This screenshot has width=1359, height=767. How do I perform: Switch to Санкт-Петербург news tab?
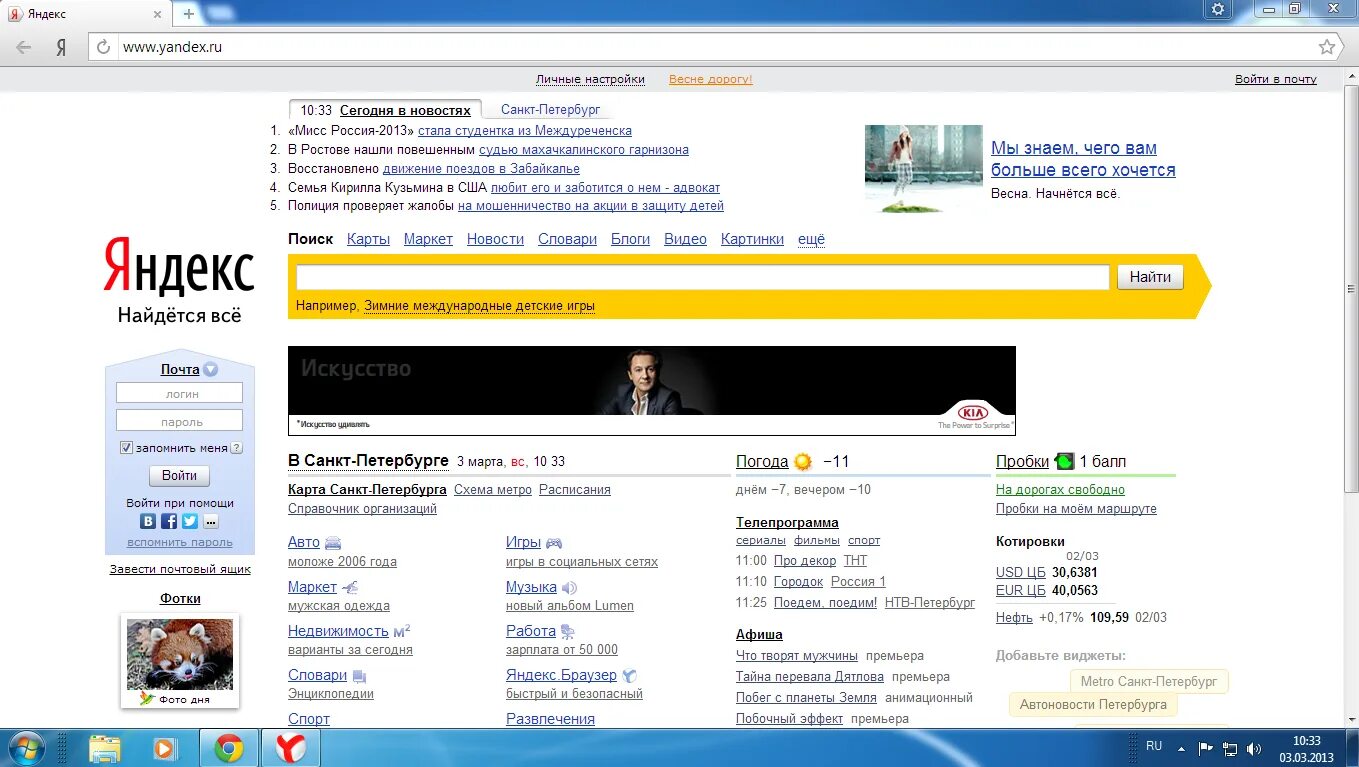(x=550, y=110)
